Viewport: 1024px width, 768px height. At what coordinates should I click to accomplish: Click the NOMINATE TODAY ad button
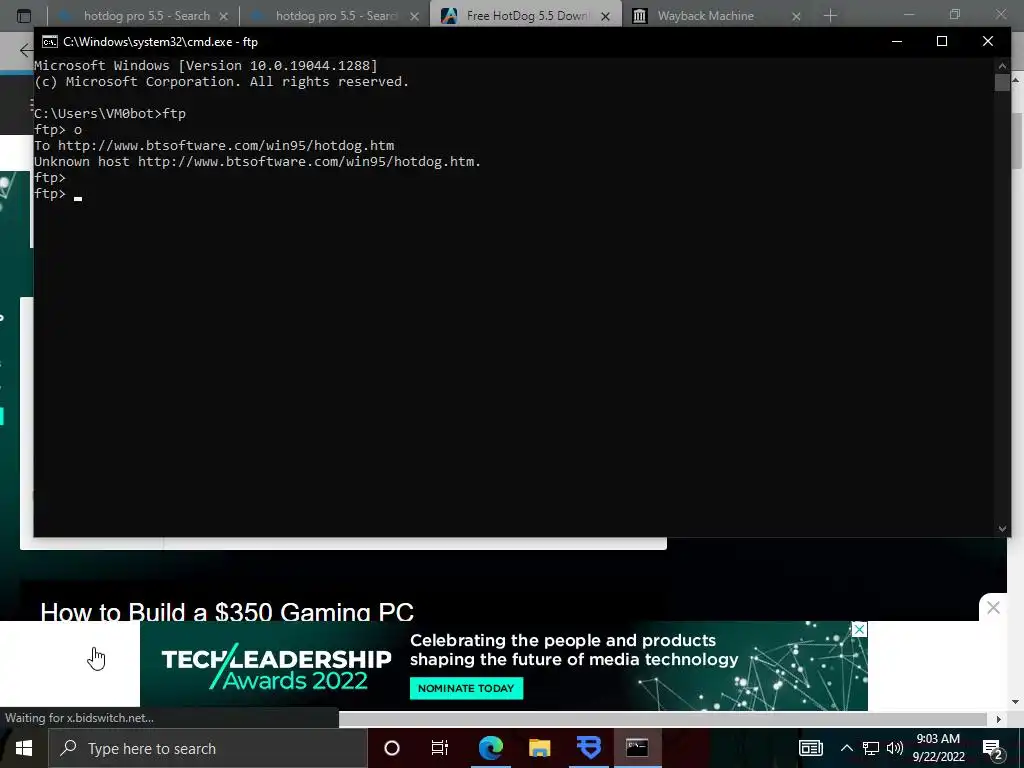click(x=466, y=688)
